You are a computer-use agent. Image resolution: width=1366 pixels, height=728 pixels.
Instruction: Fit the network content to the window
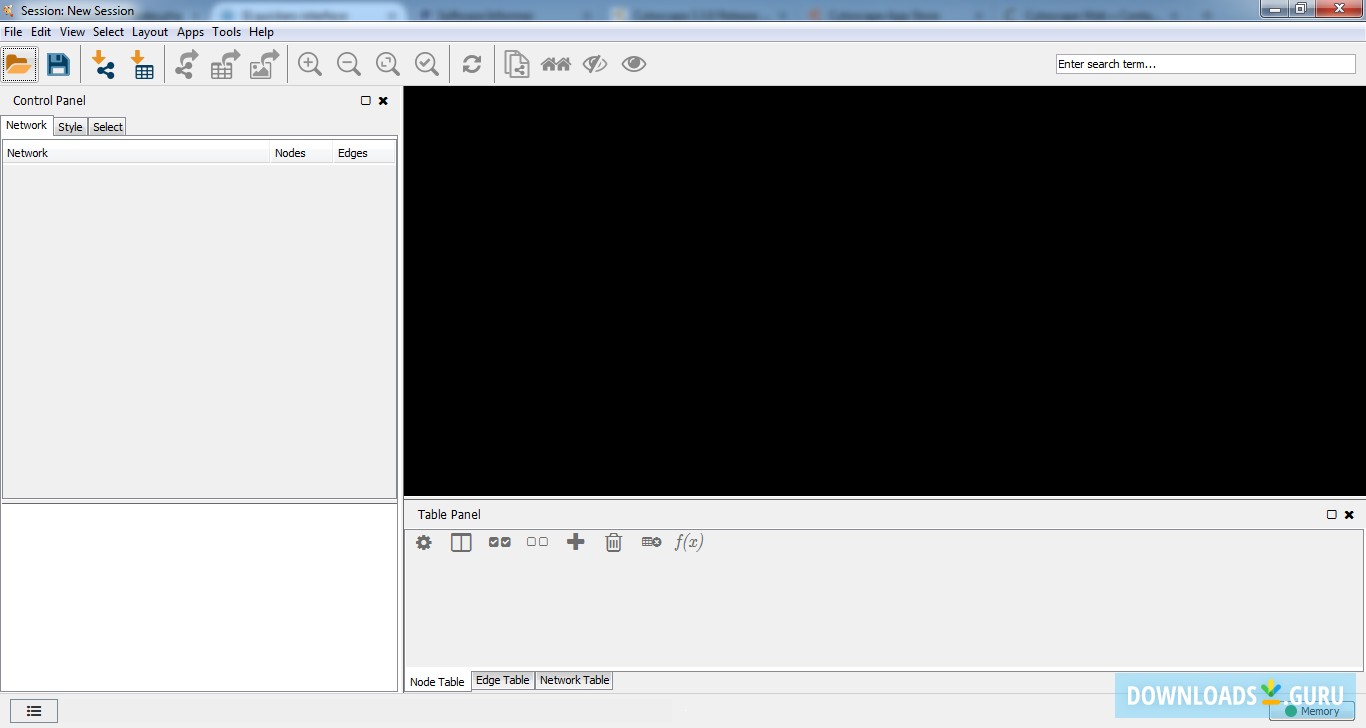tap(388, 64)
